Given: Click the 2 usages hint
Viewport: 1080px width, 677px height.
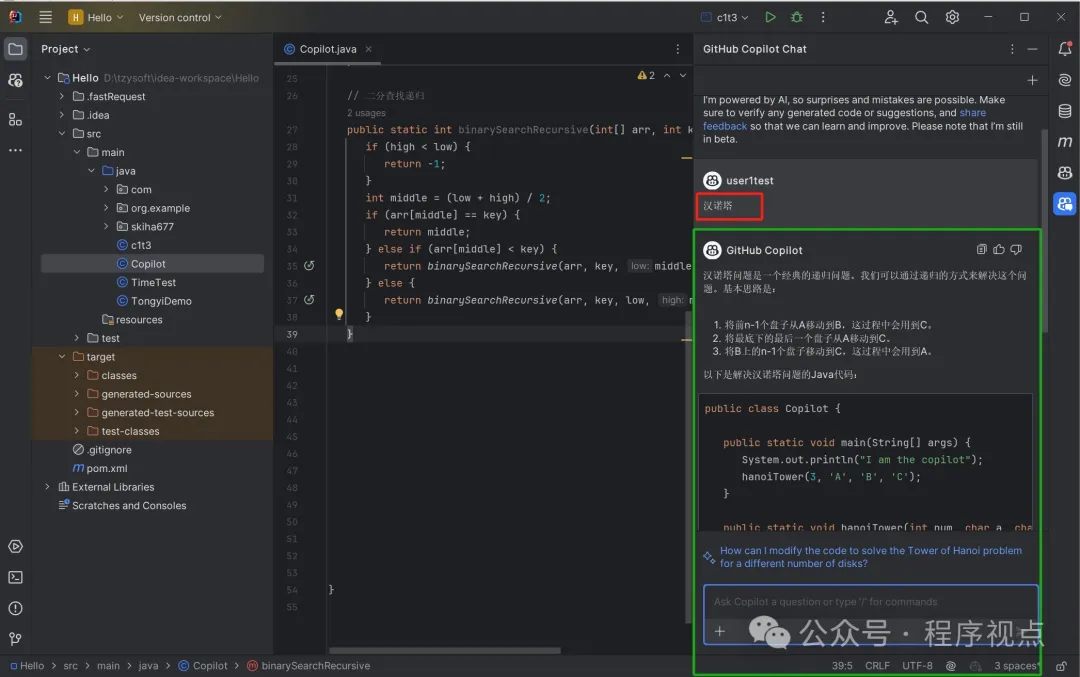Looking at the screenshot, I should (x=366, y=112).
